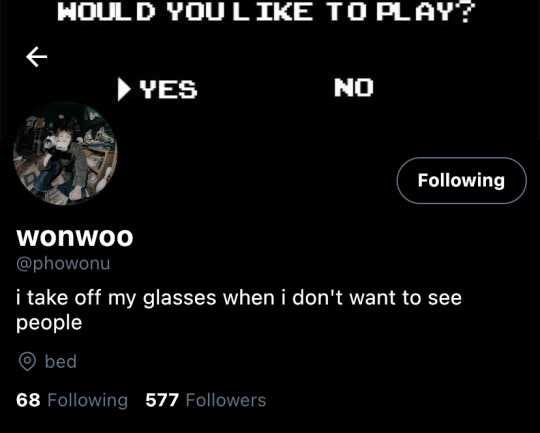Select NO in the banner

tap(354, 87)
